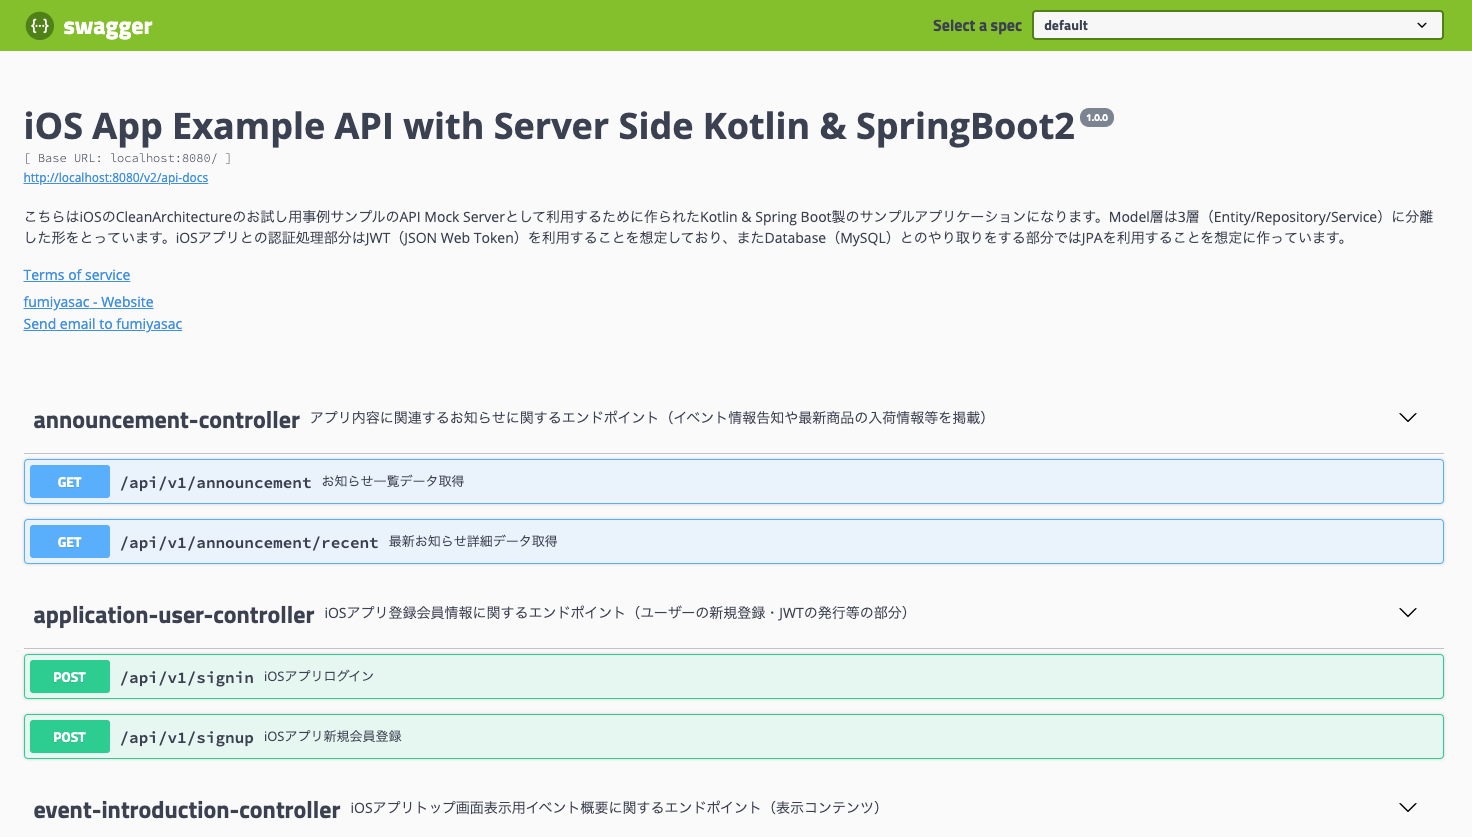Click Send email to fumiyasac link
The width and height of the screenshot is (1472, 837).
tap(103, 324)
